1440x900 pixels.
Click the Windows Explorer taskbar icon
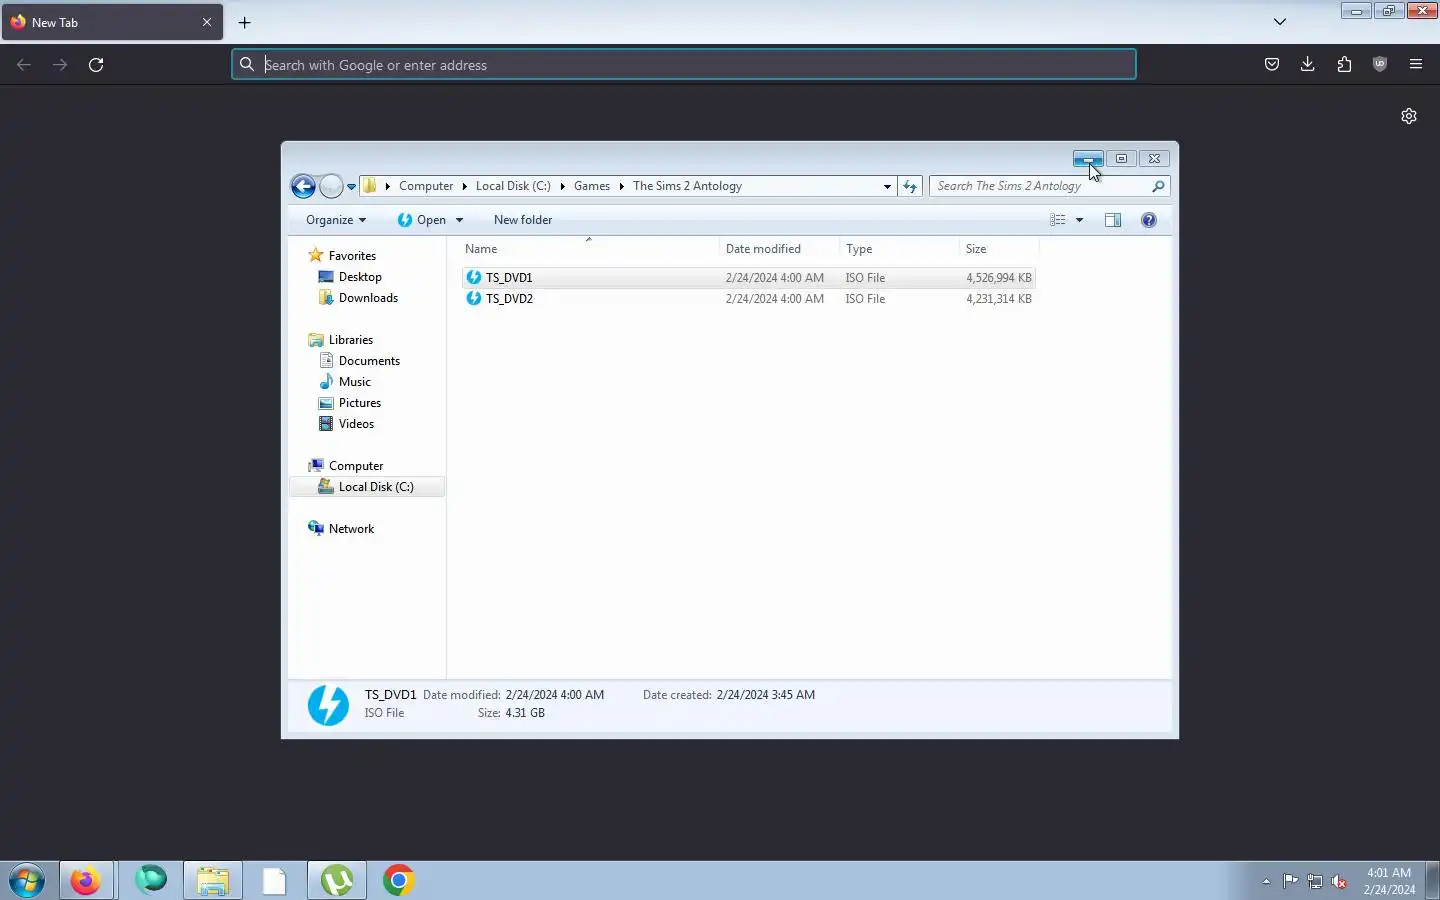coord(213,881)
